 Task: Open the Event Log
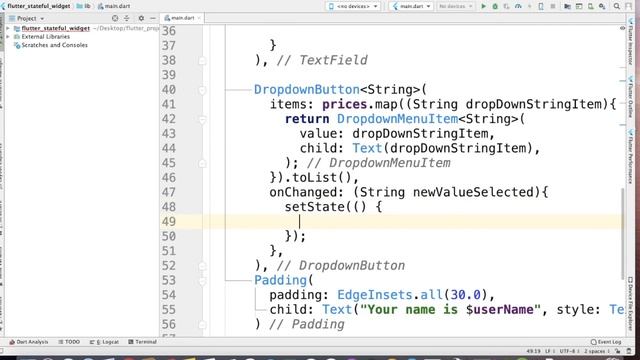pos(606,342)
